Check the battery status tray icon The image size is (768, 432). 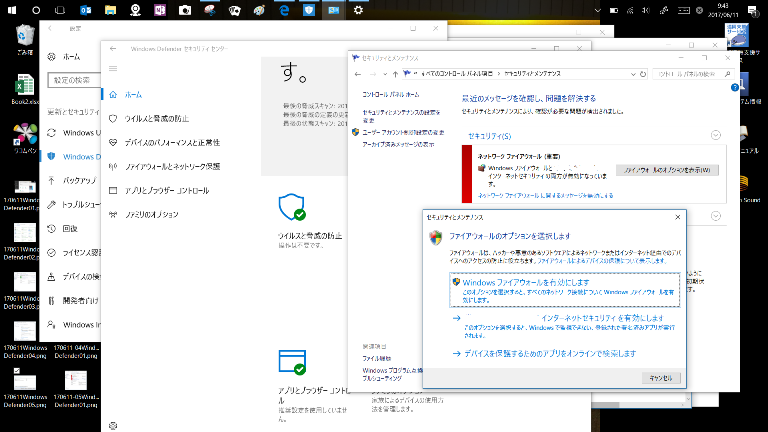coord(614,10)
